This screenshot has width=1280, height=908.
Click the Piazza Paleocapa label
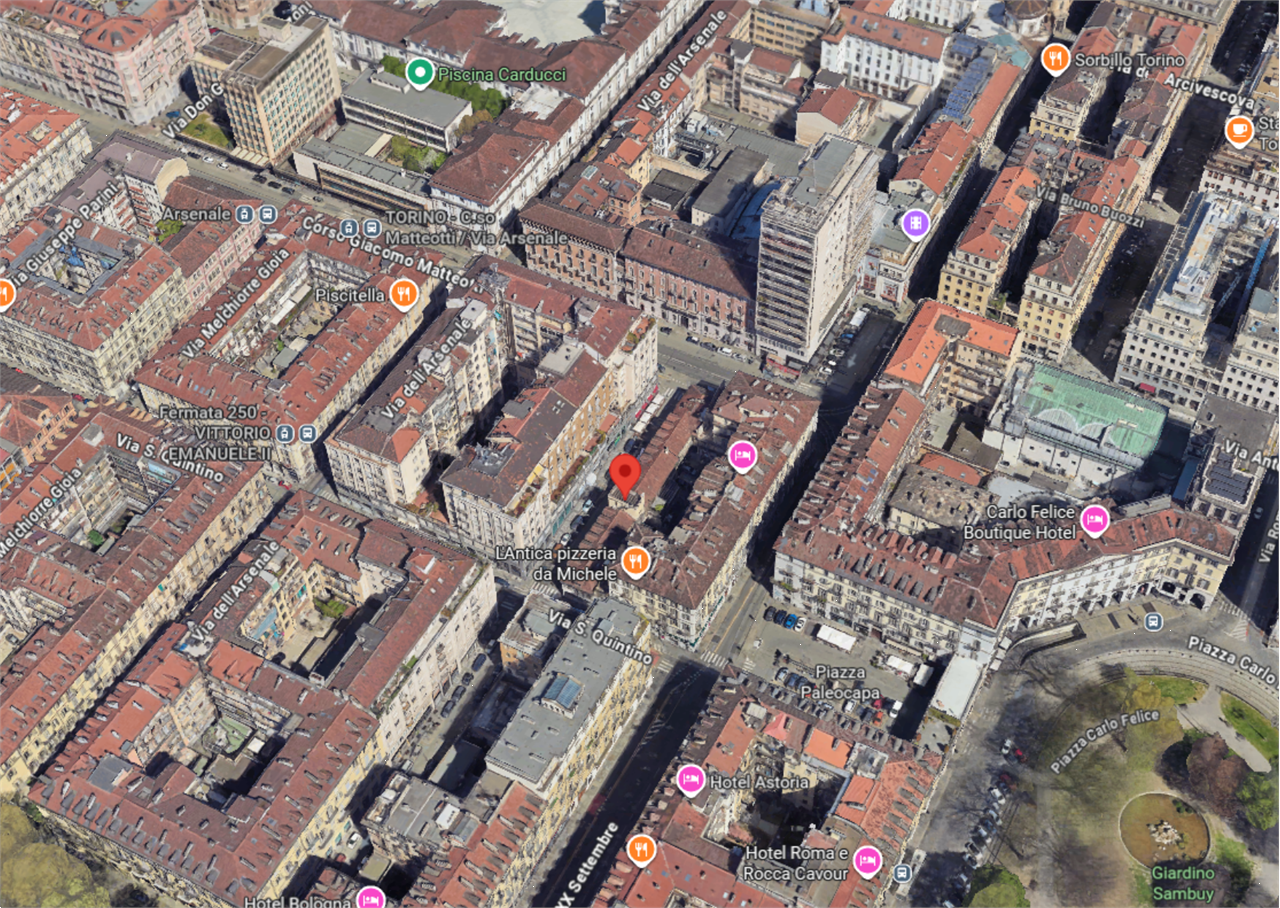coord(840,680)
